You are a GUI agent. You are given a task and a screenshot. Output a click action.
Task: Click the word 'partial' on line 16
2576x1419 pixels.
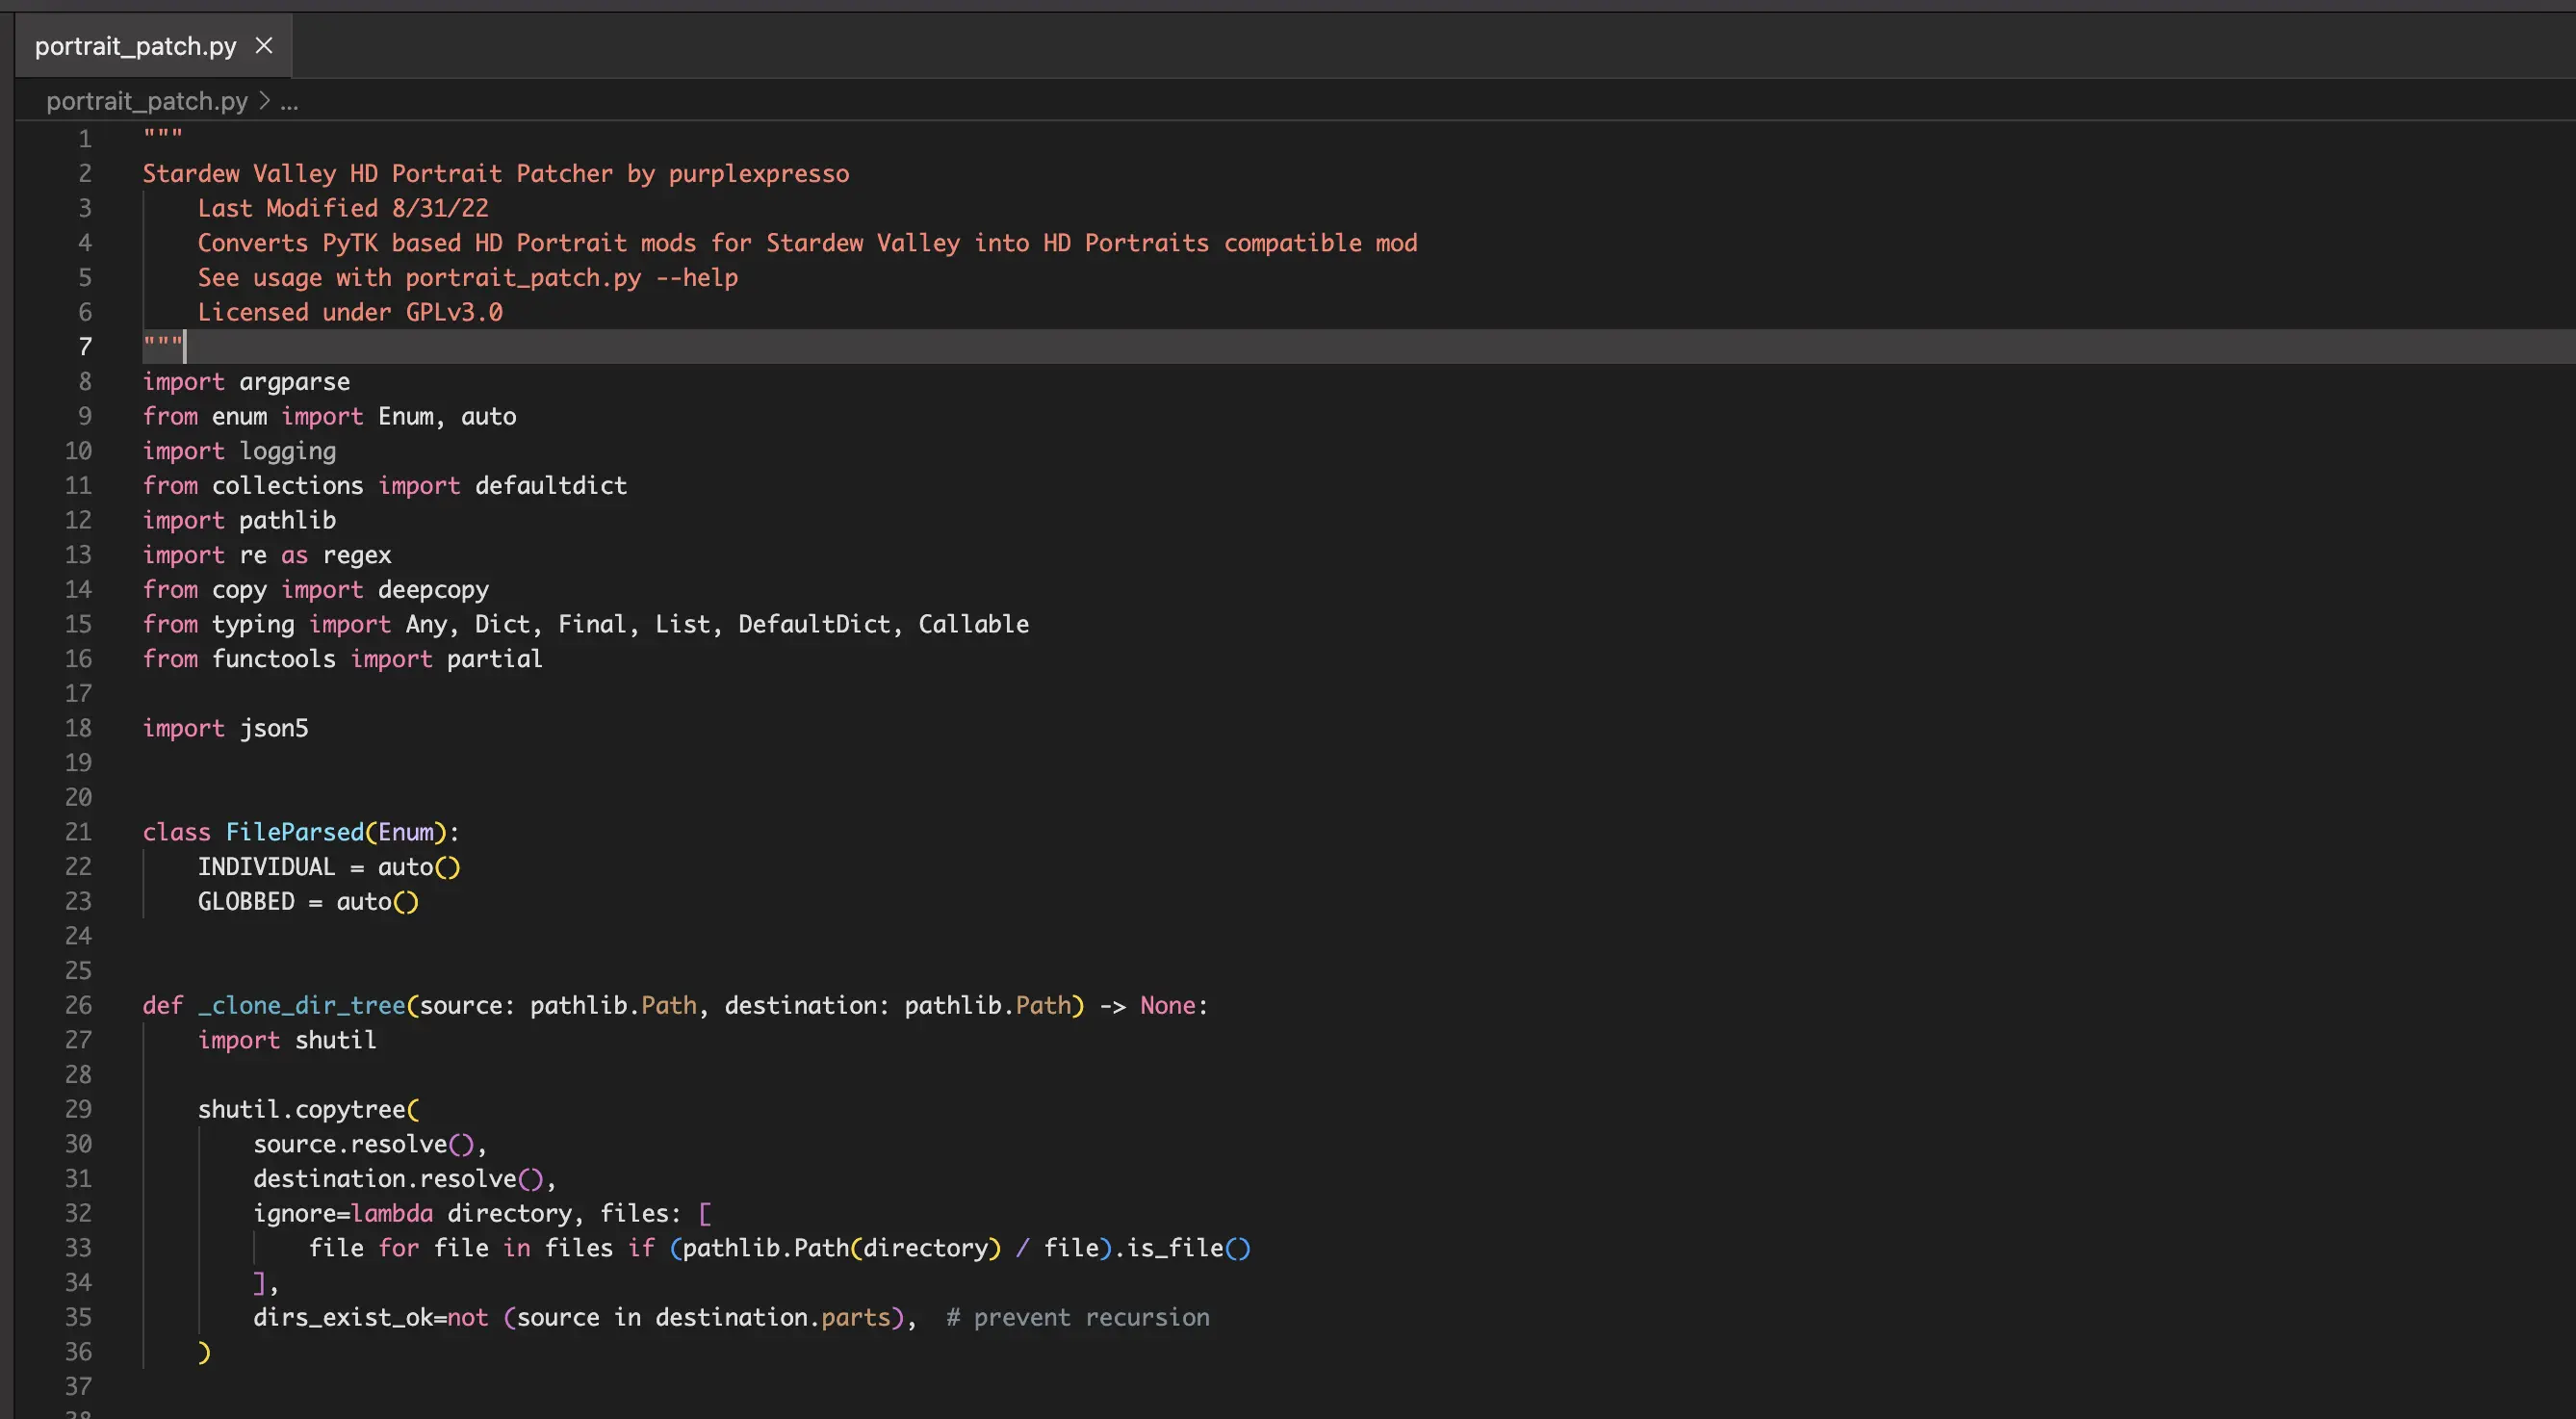(x=494, y=658)
